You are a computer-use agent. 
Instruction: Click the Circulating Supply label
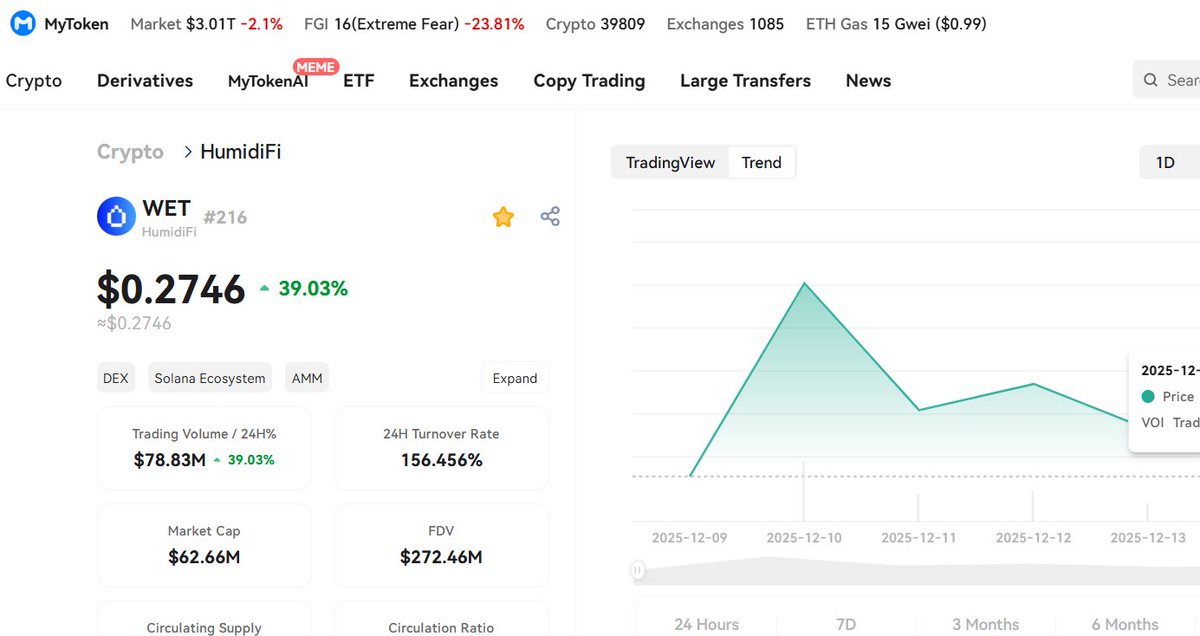pos(204,628)
